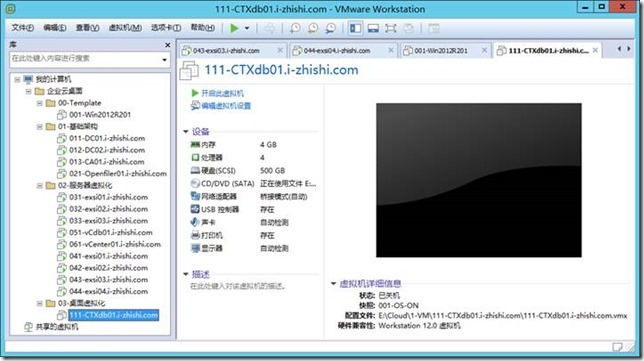
Task: Close the library panel with X
Action: [x=167, y=45]
